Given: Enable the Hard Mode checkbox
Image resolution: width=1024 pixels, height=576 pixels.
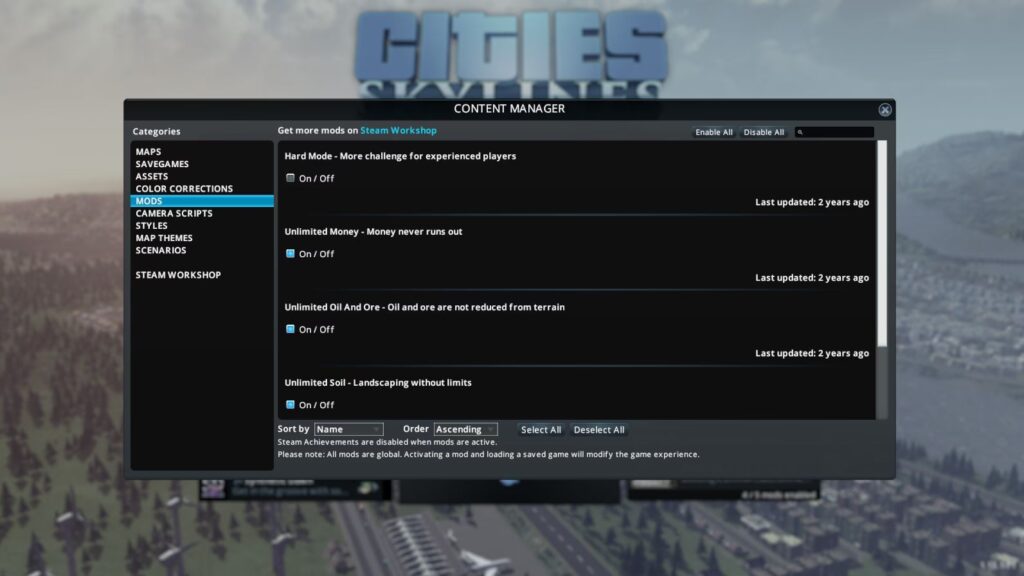Looking at the screenshot, I should (x=290, y=178).
